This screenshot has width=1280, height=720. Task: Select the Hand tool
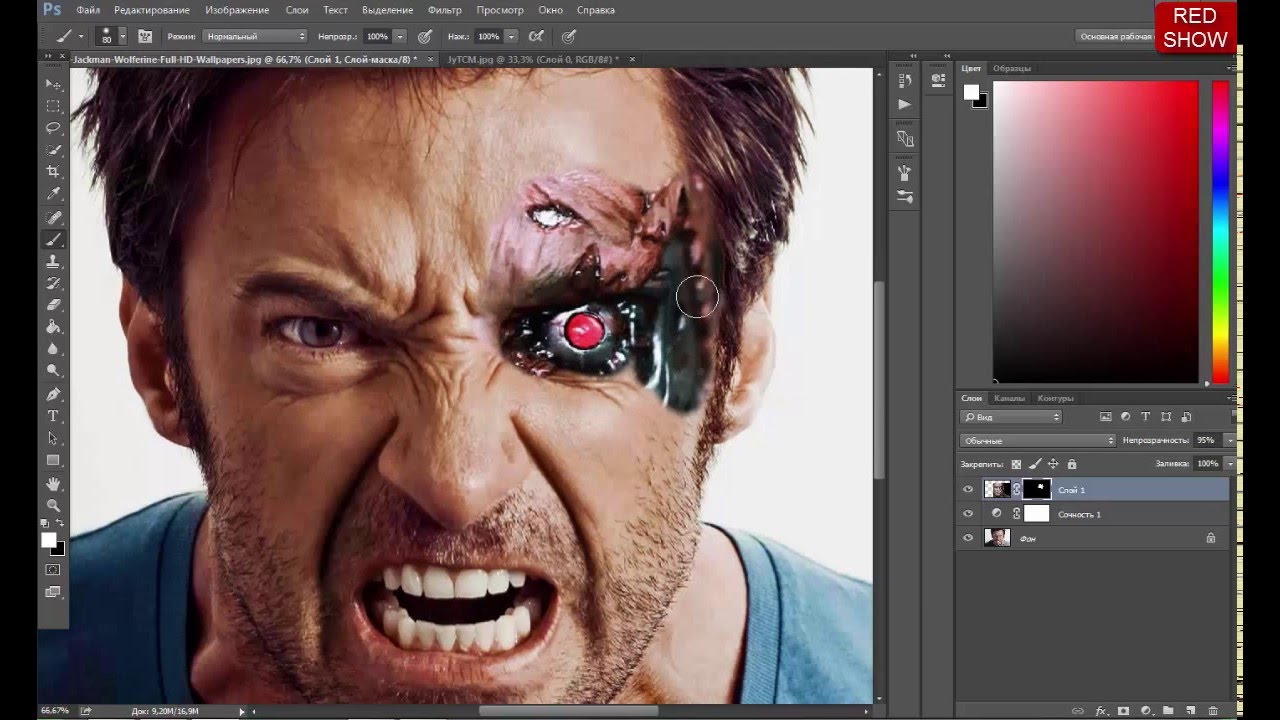53,483
